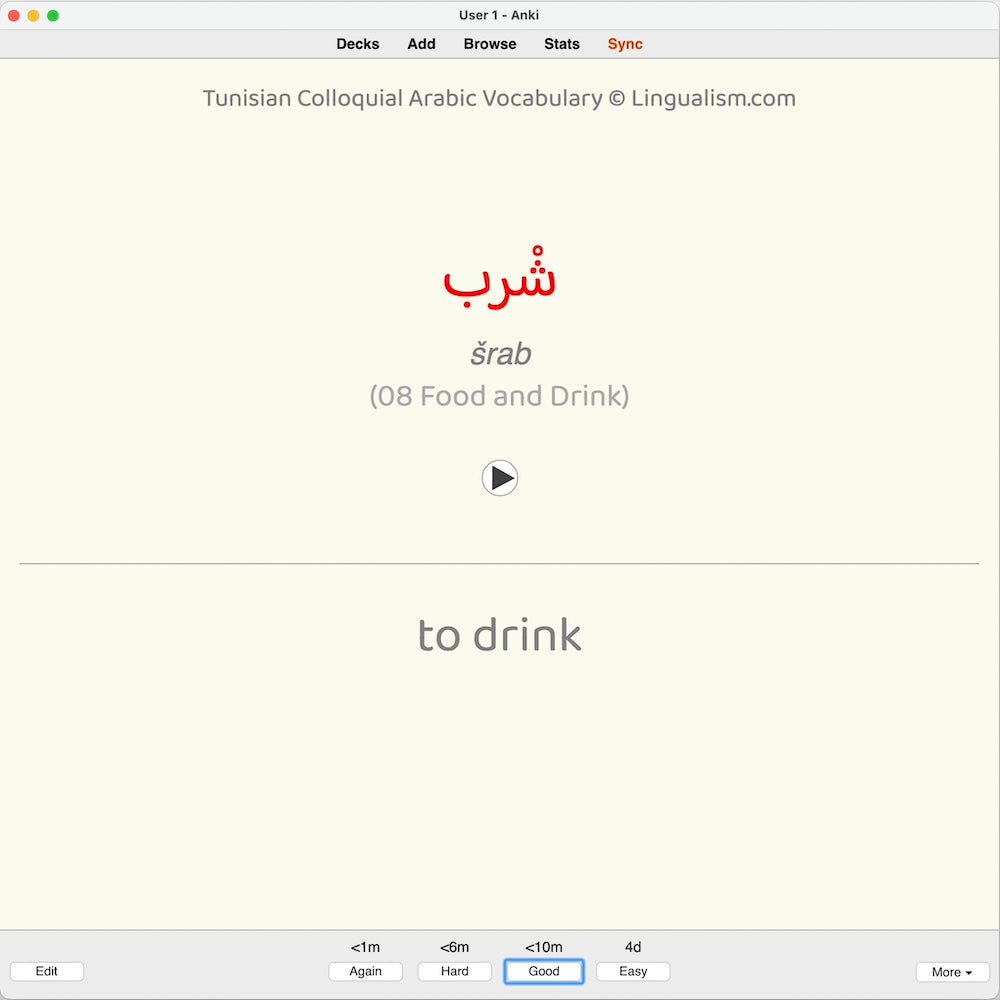The width and height of the screenshot is (1000, 1000).
Task: Click the deck title Tunisian Colloquial Arabic Vocabulary
Action: pos(500,98)
